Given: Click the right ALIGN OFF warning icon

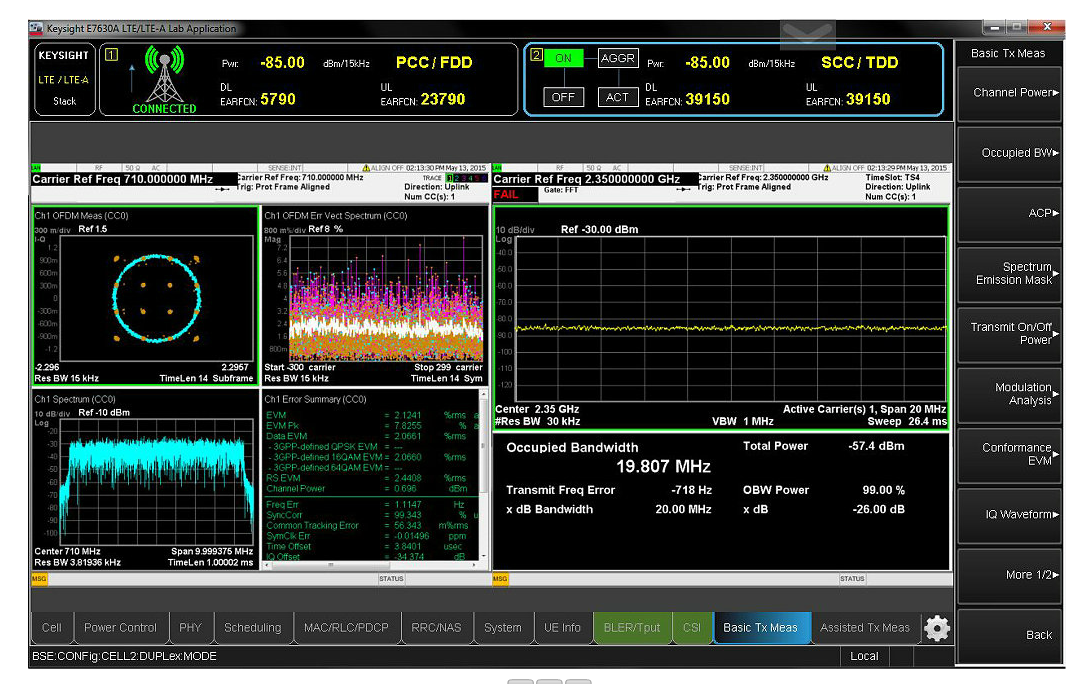Looking at the screenshot, I should (826, 168).
